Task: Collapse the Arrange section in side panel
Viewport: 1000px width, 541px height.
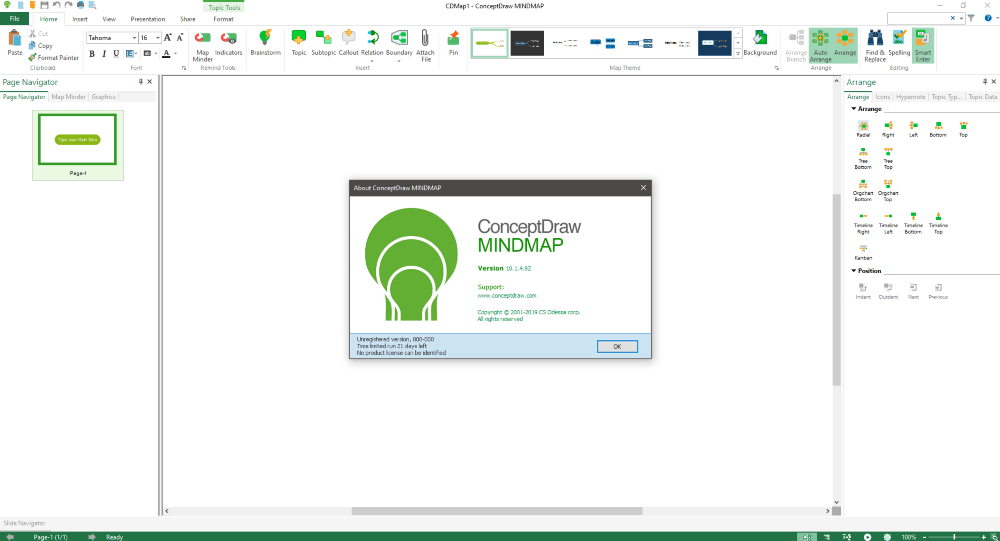Action: 854,108
